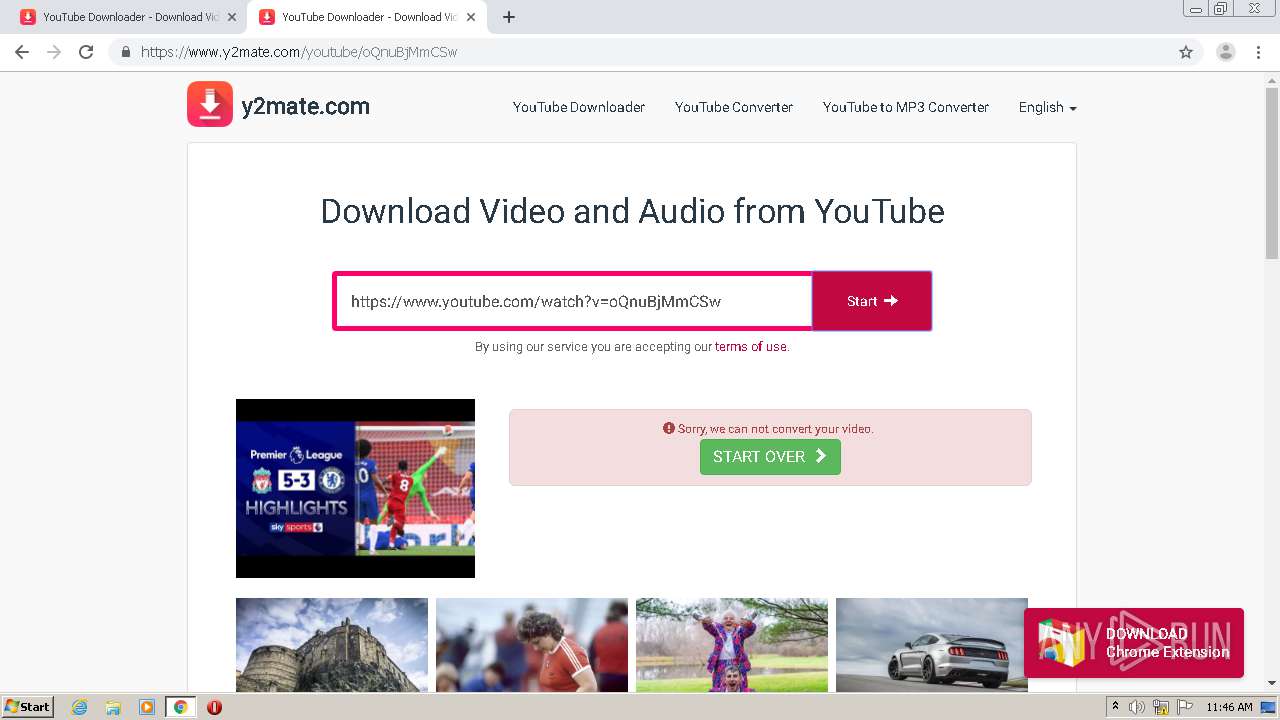
Task: Click the Start button with arrow
Action: click(x=872, y=301)
